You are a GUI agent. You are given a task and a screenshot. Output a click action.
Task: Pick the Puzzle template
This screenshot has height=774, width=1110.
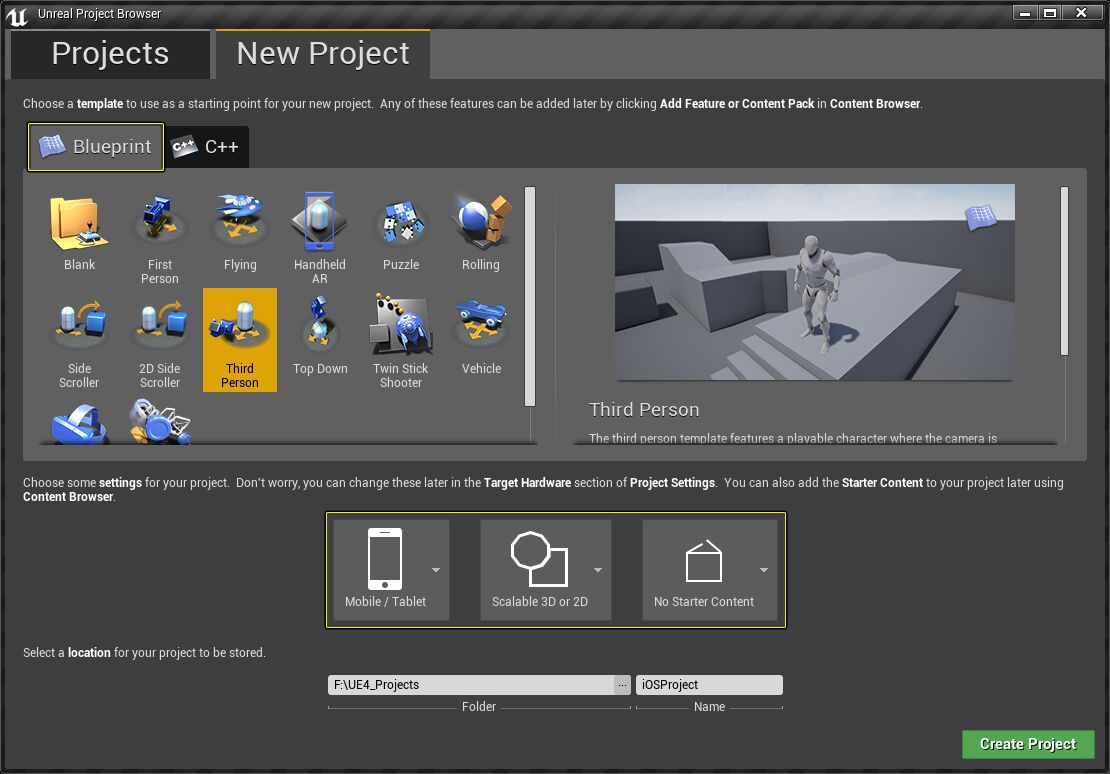coord(400,230)
